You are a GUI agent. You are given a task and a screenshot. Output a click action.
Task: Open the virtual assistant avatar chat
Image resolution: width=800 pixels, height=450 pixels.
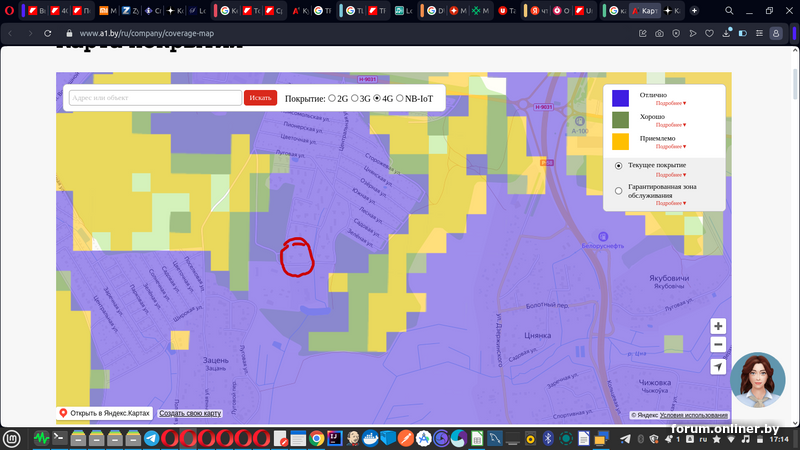coord(758,380)
